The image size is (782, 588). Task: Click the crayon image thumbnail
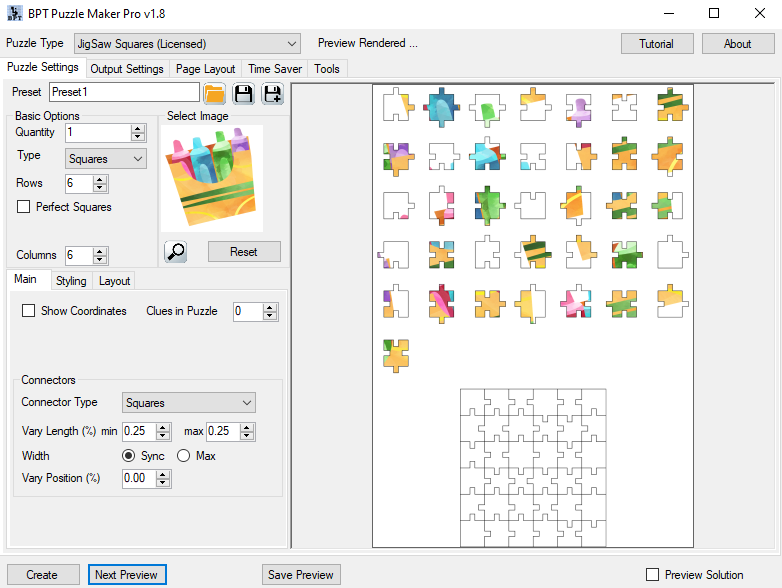pyautogui.click(x=211, y=176)
